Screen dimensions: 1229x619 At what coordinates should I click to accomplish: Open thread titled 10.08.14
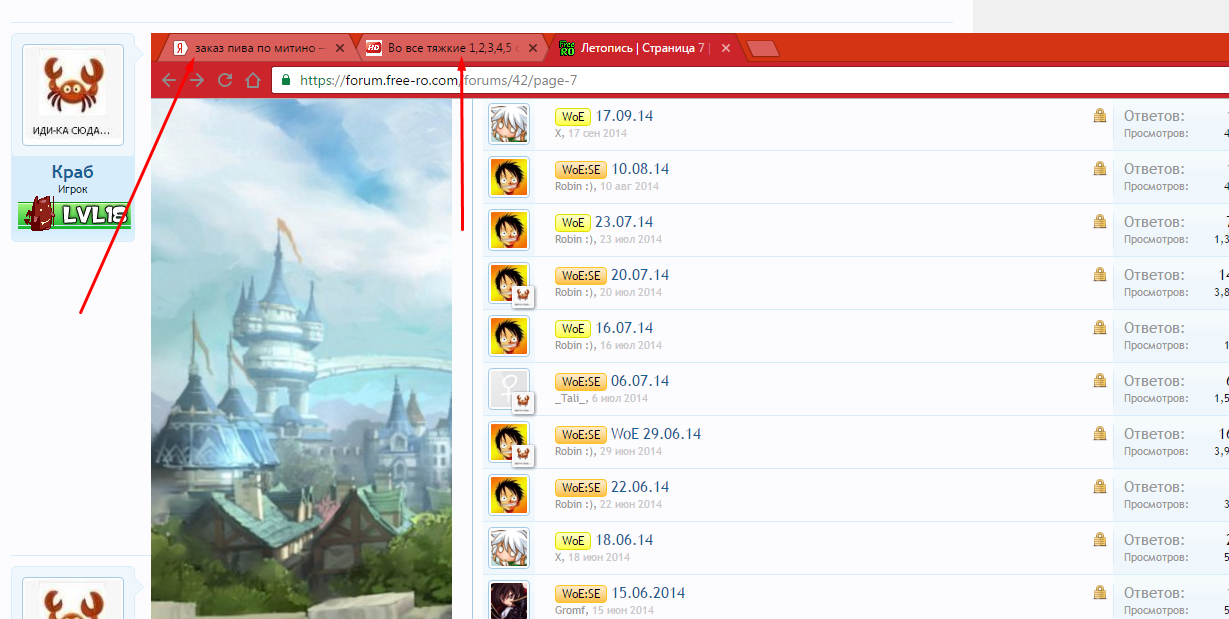click(641, 169)
